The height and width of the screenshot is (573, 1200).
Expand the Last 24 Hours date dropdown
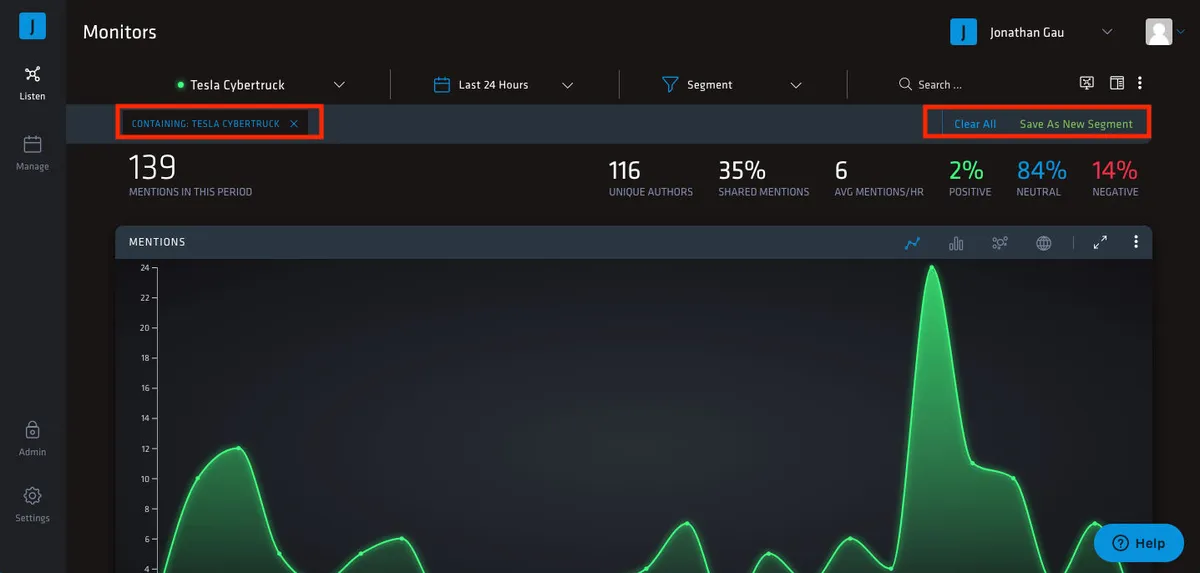click(x=567, y=85)
